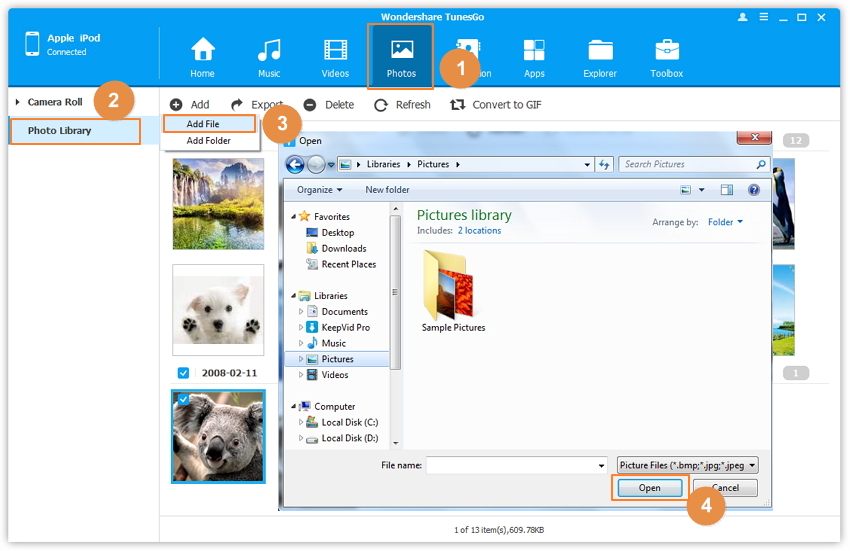Choose Add Folder from the menu
Viewport: 850px width, 551px height.
click(x=208, y=141)
